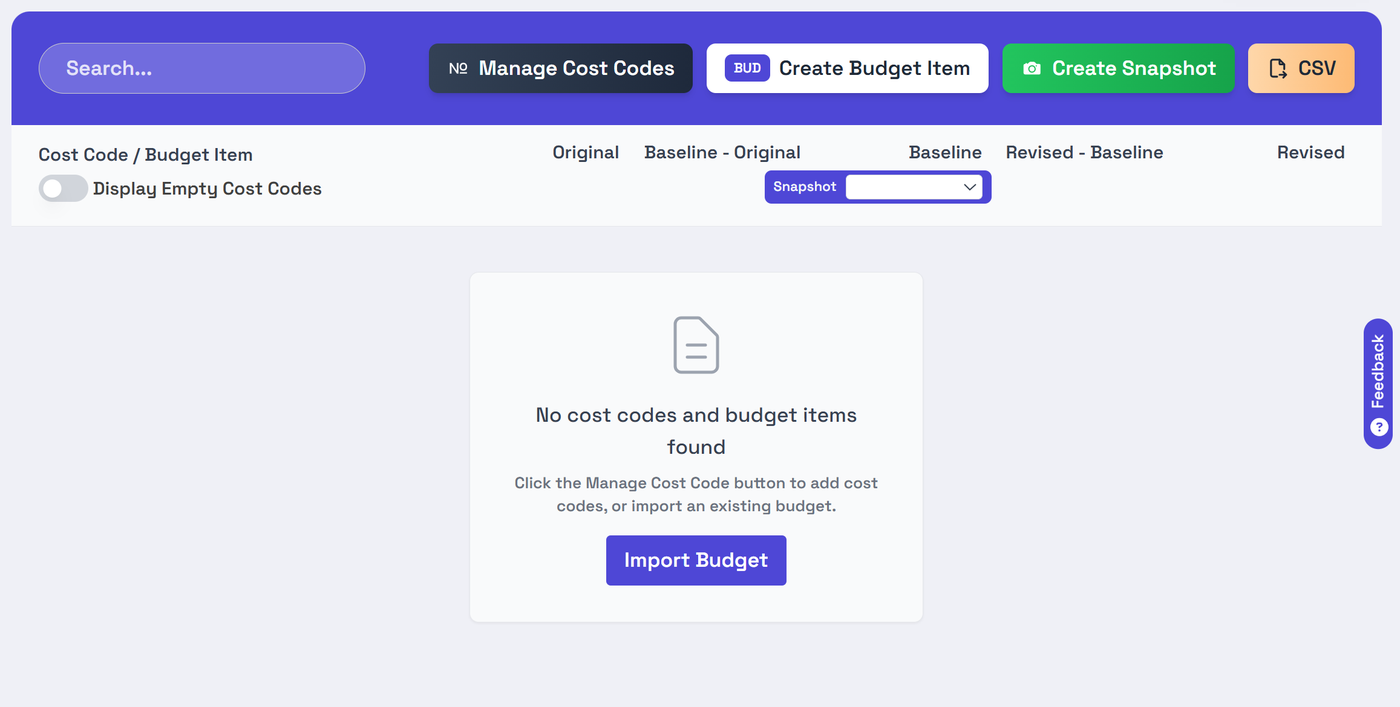Click the Revised column header

pos(1310,152)
